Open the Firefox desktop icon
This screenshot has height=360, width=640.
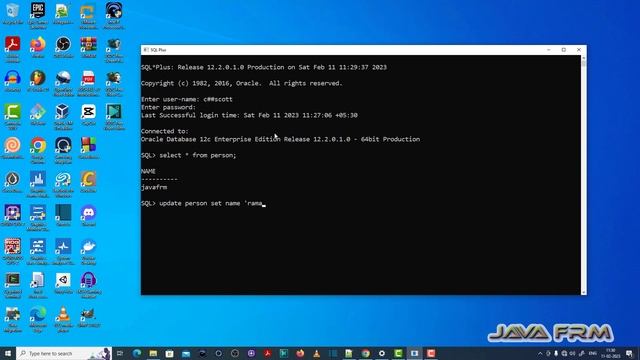pos(38,47)
